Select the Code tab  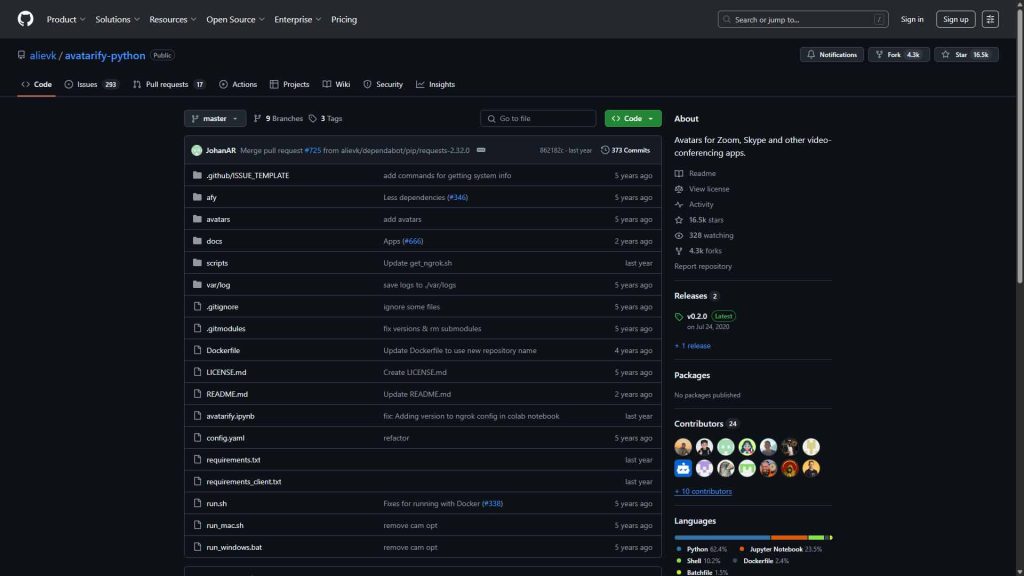[37, 84]
